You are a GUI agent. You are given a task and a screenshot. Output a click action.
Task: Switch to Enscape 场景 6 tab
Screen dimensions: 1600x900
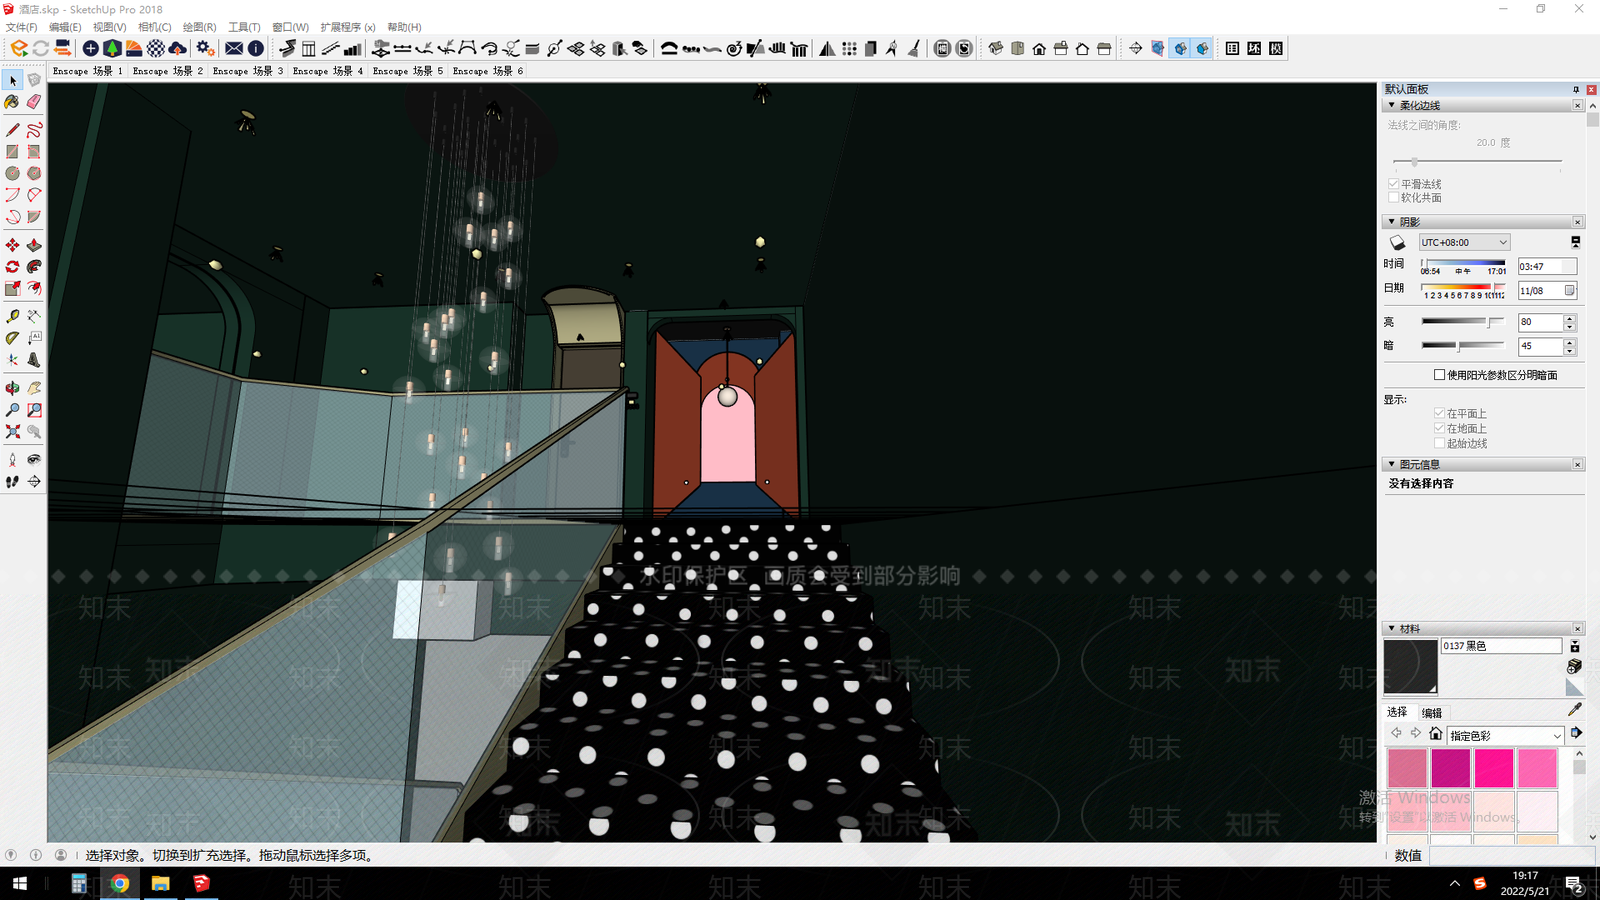[x=488, y=71]
